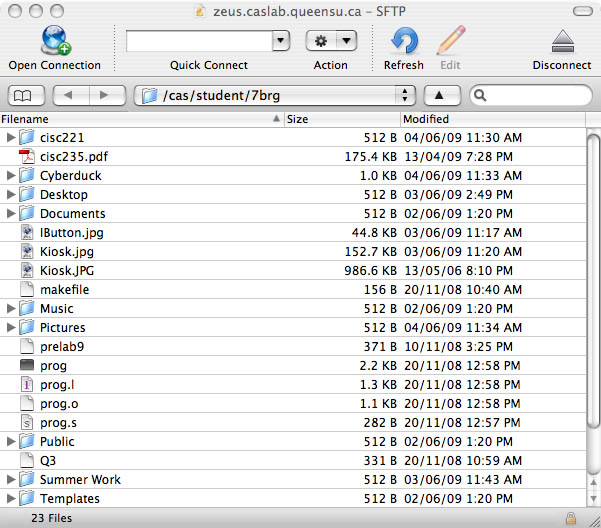Viewport: 601px width, 528px height.
Task: Click the Music folder icon
Action: (x=27, y=308)
